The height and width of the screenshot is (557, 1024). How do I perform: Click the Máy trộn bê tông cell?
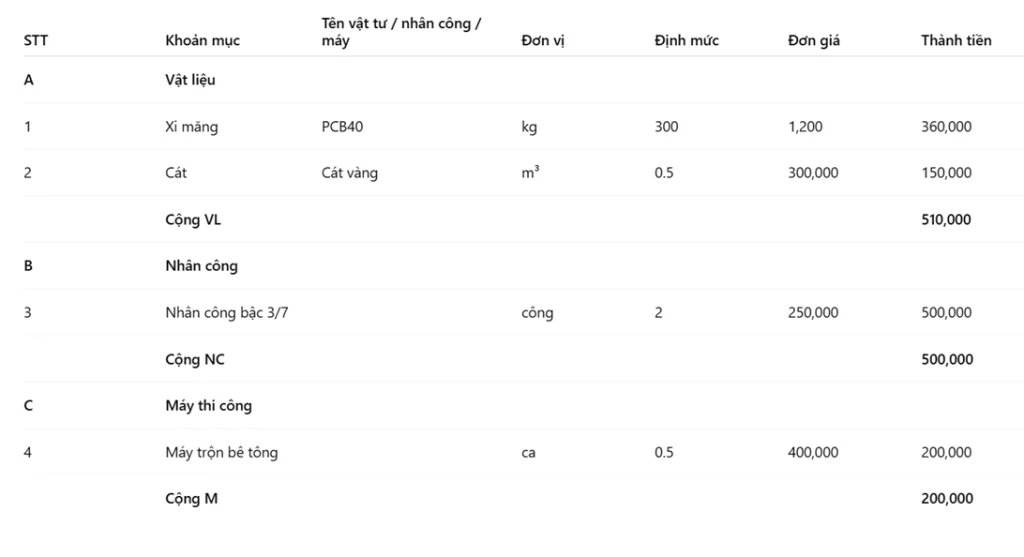pyautogui.click(x=221, y=453)
